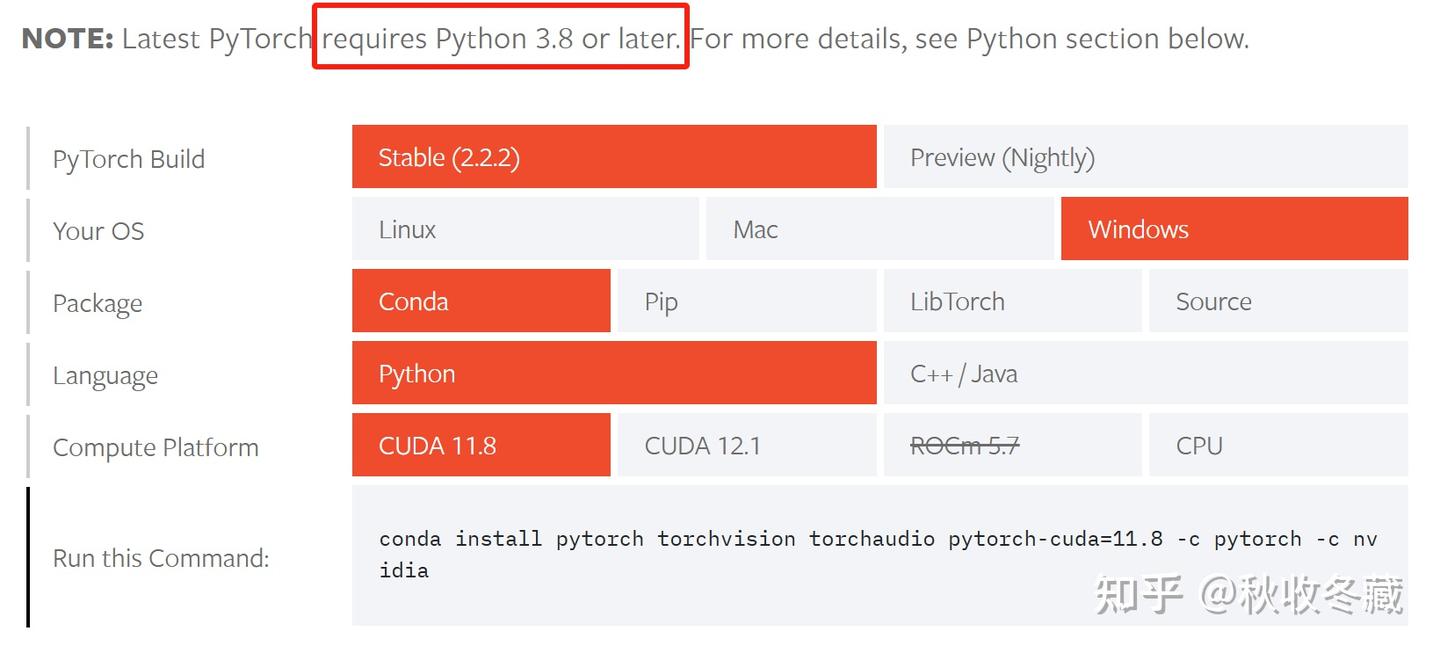Click the PyTorch Build row label

point(128,158)
